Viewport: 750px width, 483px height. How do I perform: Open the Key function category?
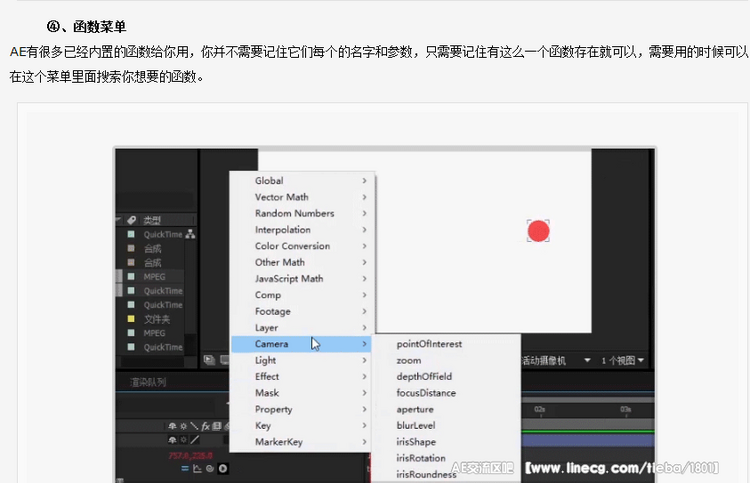[302, 426]
